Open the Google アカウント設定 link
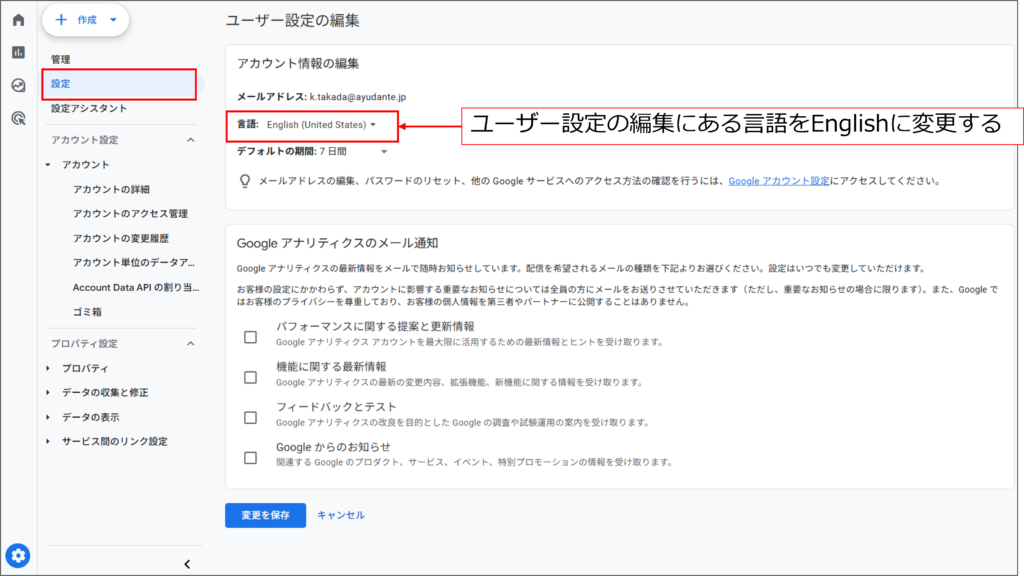 click(779, 182)
